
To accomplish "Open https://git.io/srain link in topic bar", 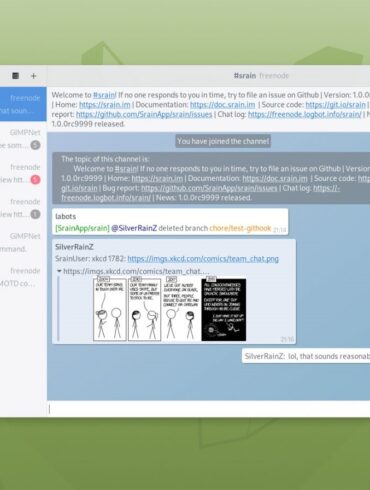I will tap(336, 105).
